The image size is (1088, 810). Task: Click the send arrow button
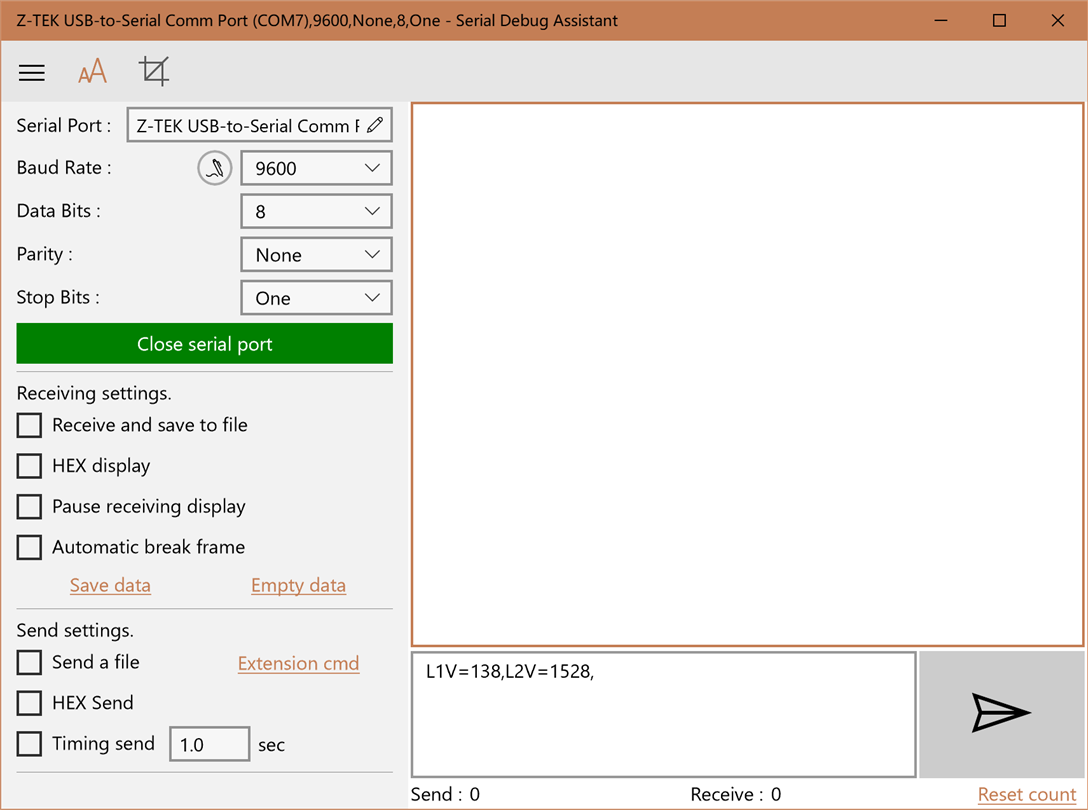tap(1001, 714)
